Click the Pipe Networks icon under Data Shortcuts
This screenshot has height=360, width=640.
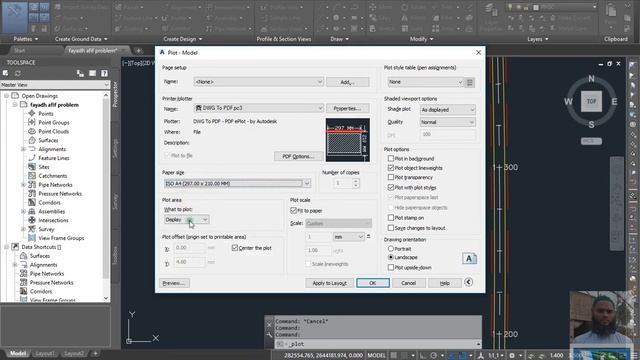tap(24, 273)
